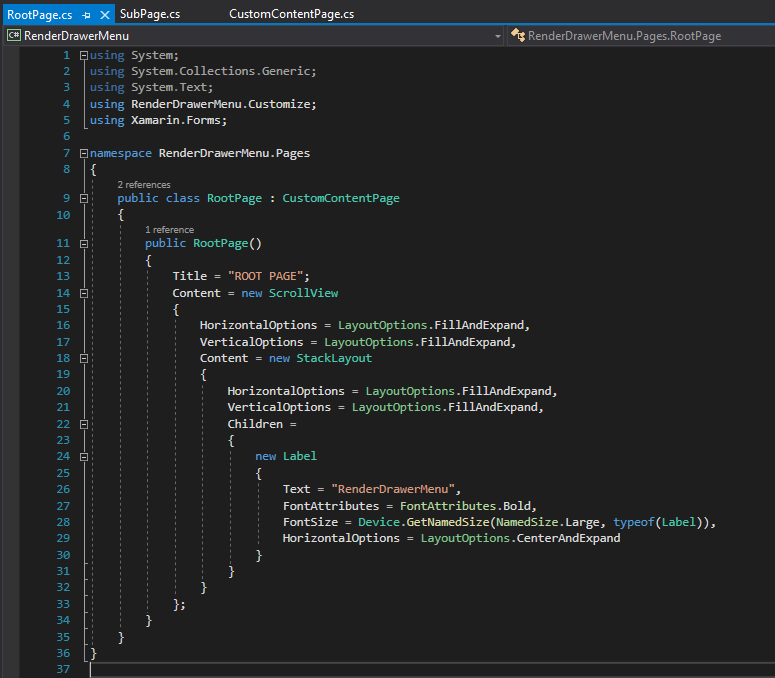The height and width of the screenshot is (678, 775).
Task: Pin the RootPage.cs tab
Action: (86, 15)
